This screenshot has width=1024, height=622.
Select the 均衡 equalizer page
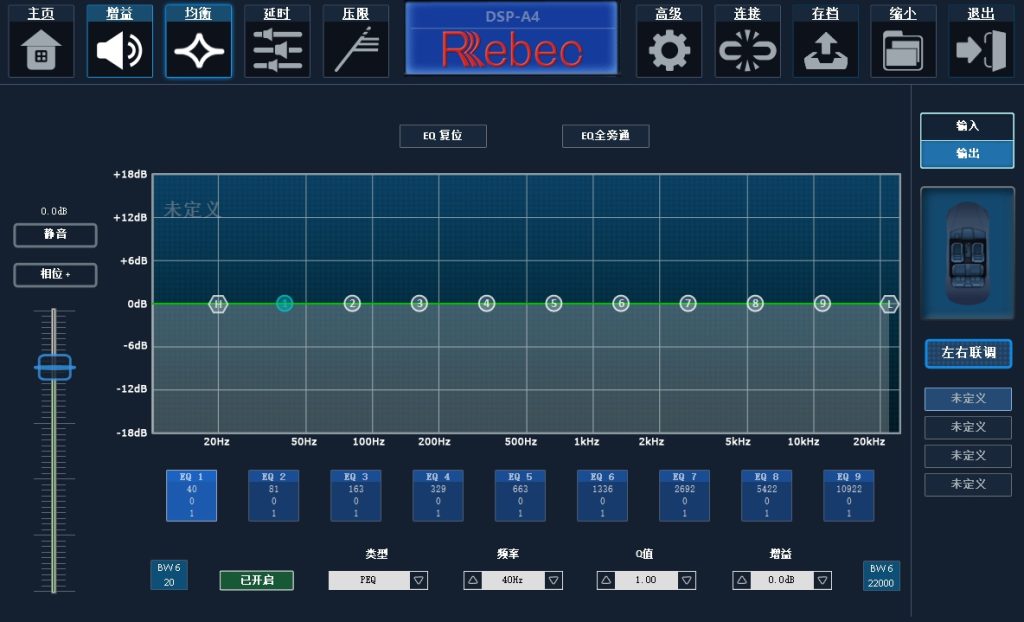199,41
